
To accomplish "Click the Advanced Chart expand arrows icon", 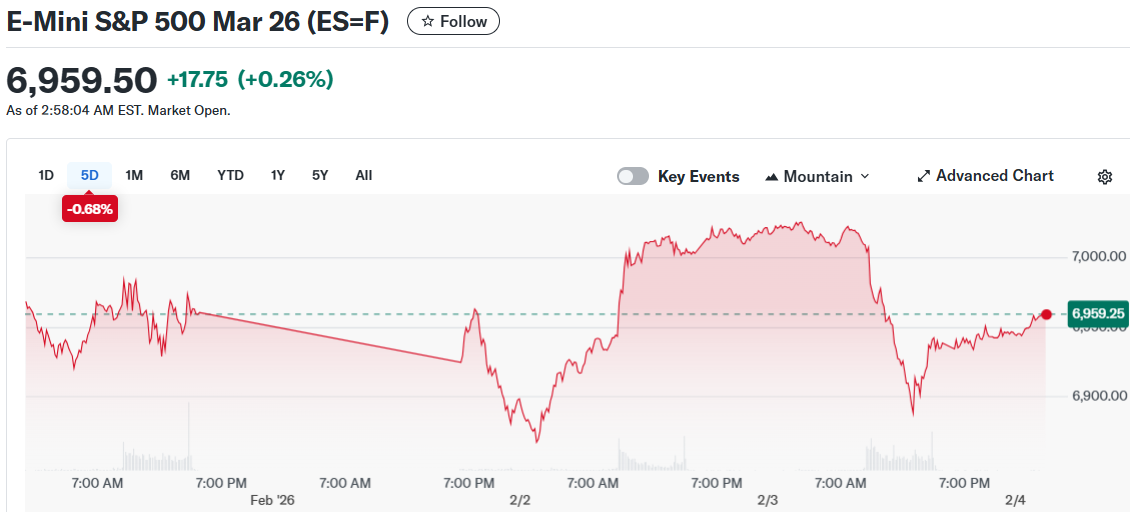I will (923, 176).
